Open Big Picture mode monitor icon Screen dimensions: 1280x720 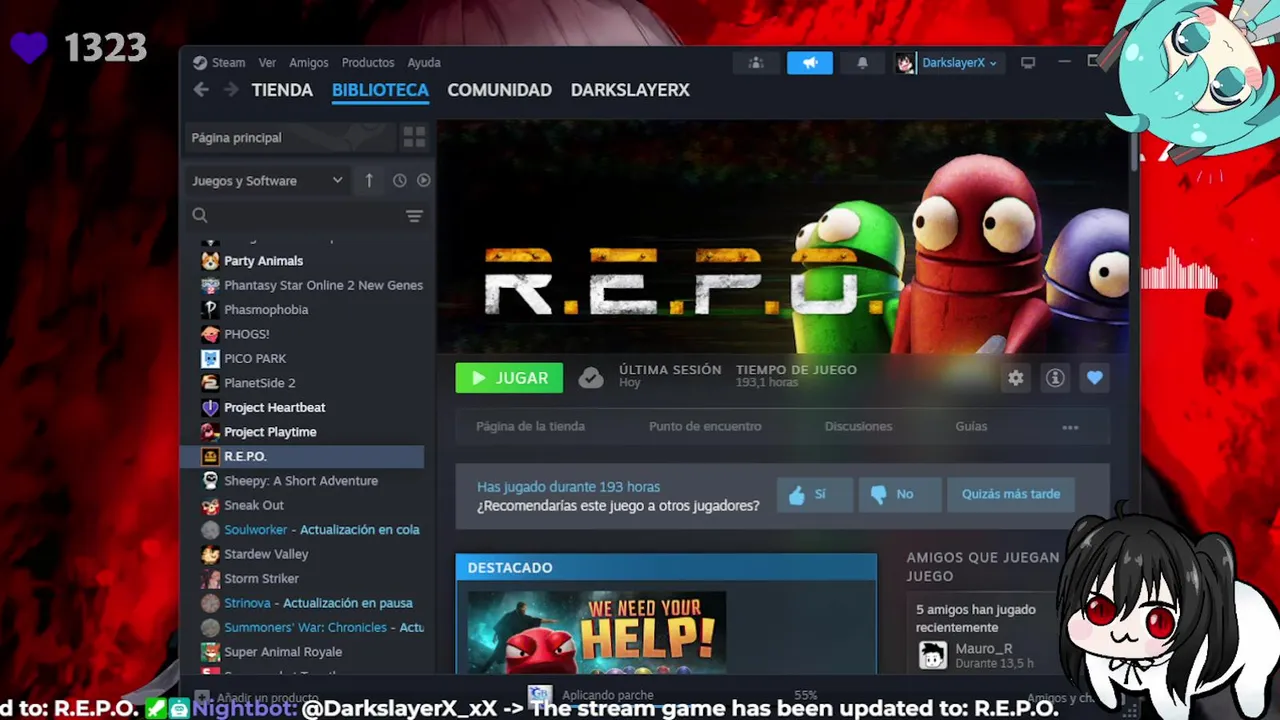(x=1027, y=63)
